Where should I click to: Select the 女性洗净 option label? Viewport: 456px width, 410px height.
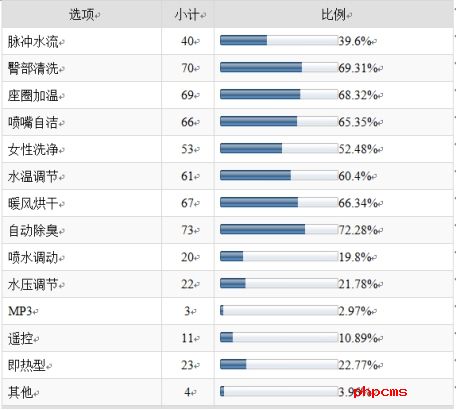33,150
